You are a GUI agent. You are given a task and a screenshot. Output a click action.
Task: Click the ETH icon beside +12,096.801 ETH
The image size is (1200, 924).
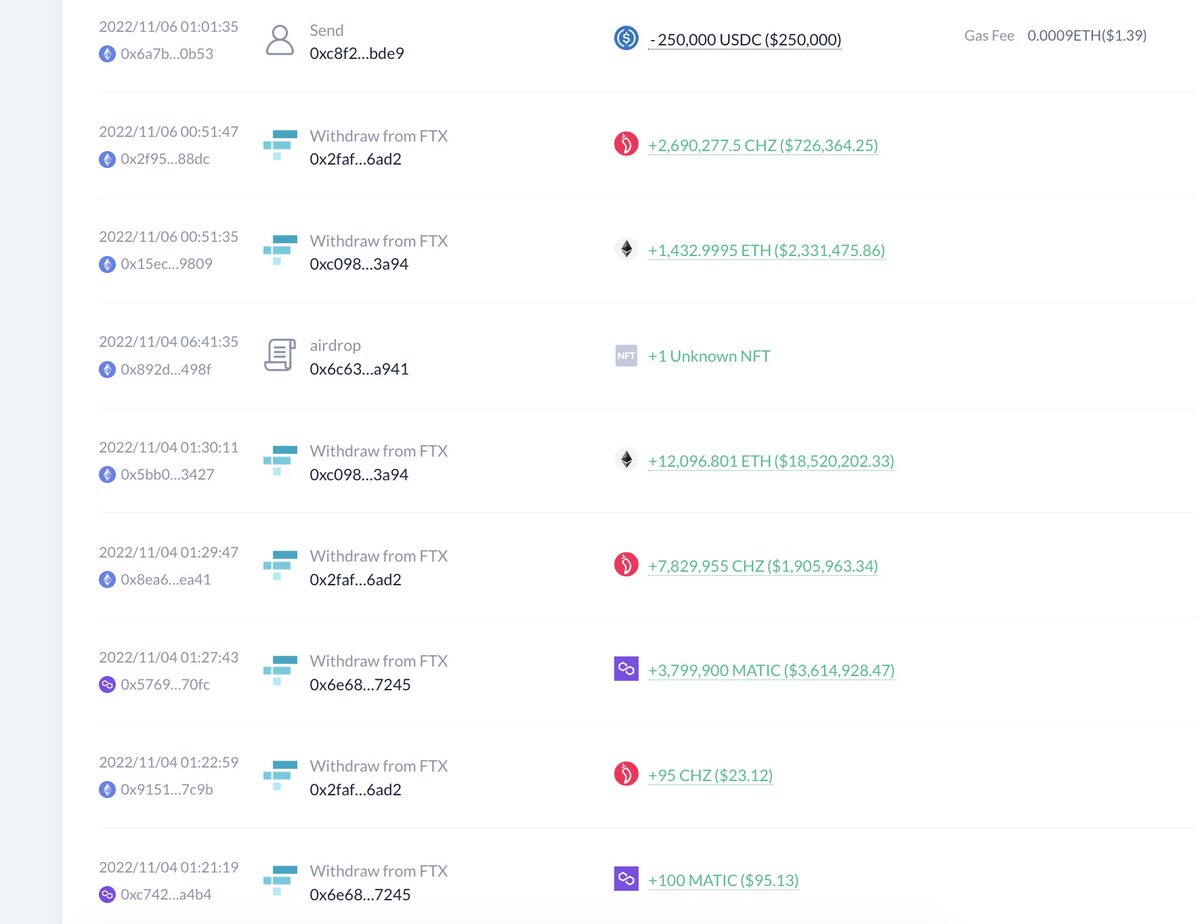tap(626, 460)
